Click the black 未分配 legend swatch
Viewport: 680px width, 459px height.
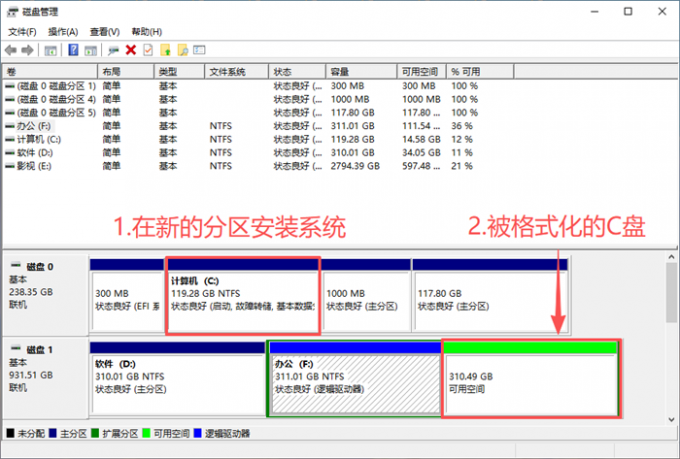(10, 433)
